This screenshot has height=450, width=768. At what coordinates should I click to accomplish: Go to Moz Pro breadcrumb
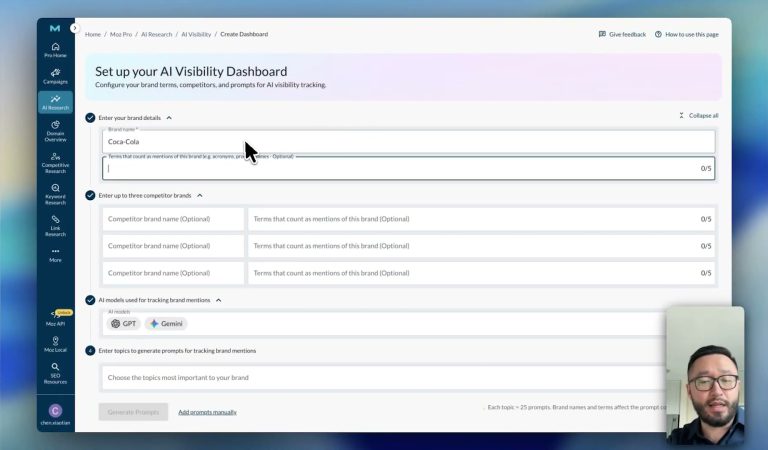pos(121,34)
